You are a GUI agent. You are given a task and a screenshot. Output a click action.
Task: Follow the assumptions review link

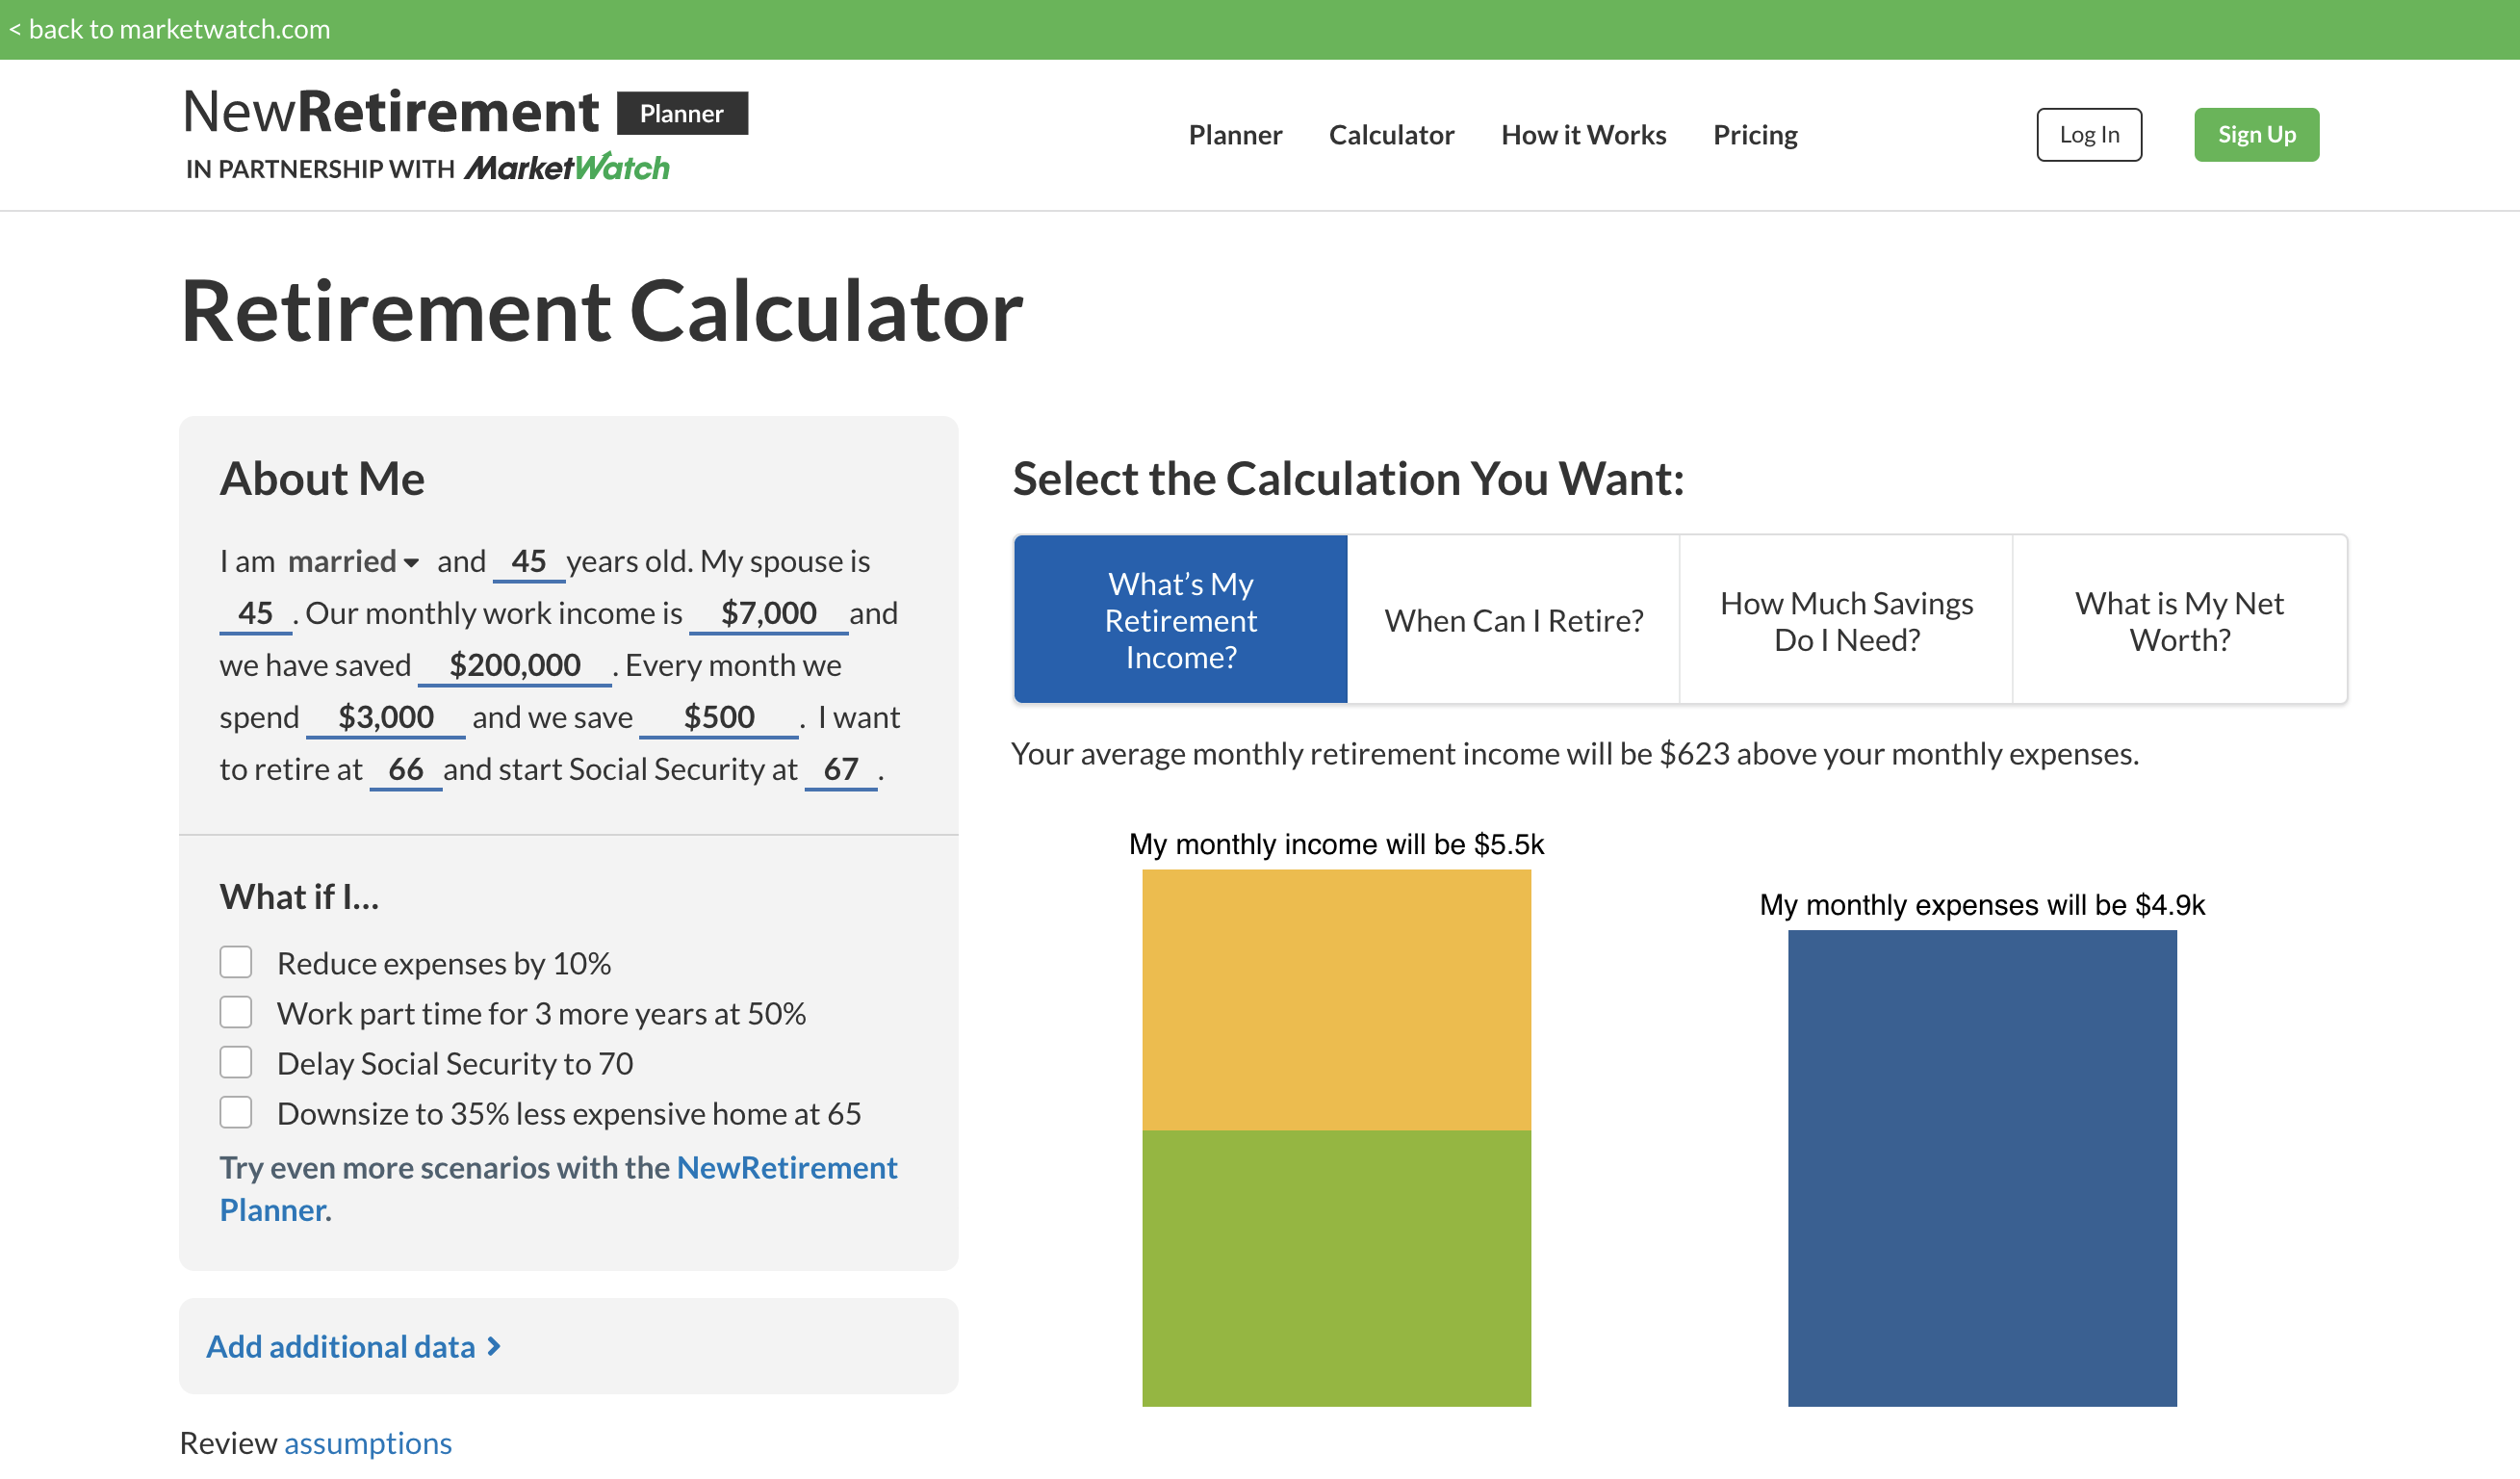(368, 1442)
